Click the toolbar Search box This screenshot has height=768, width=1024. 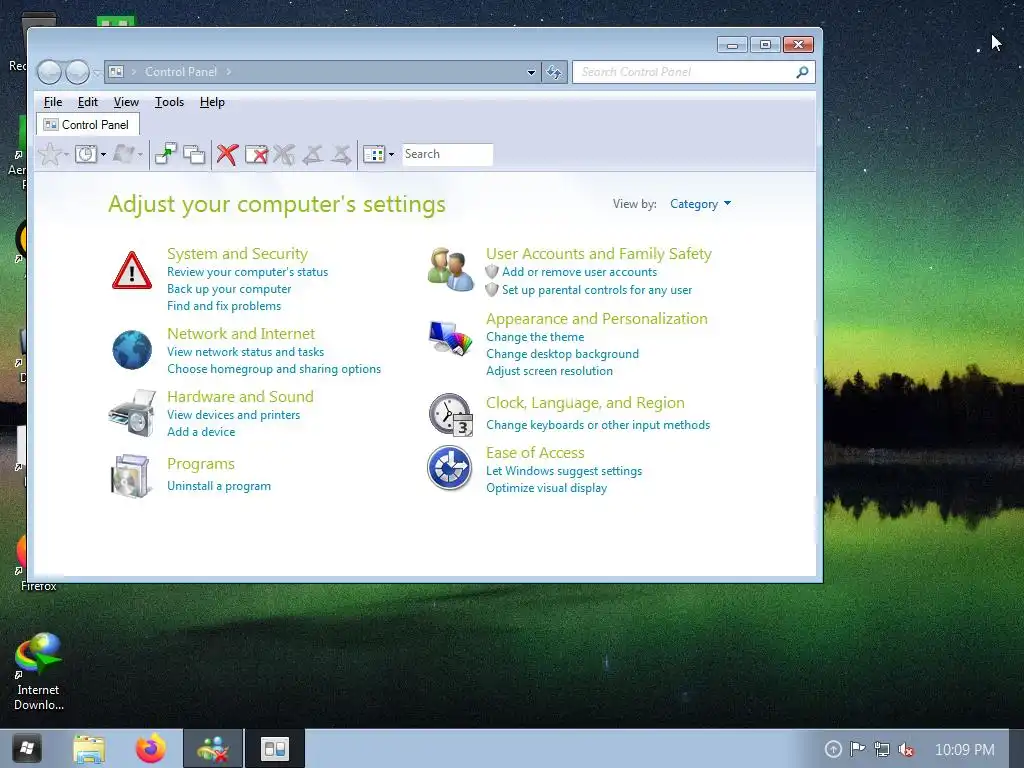point(447,154)
